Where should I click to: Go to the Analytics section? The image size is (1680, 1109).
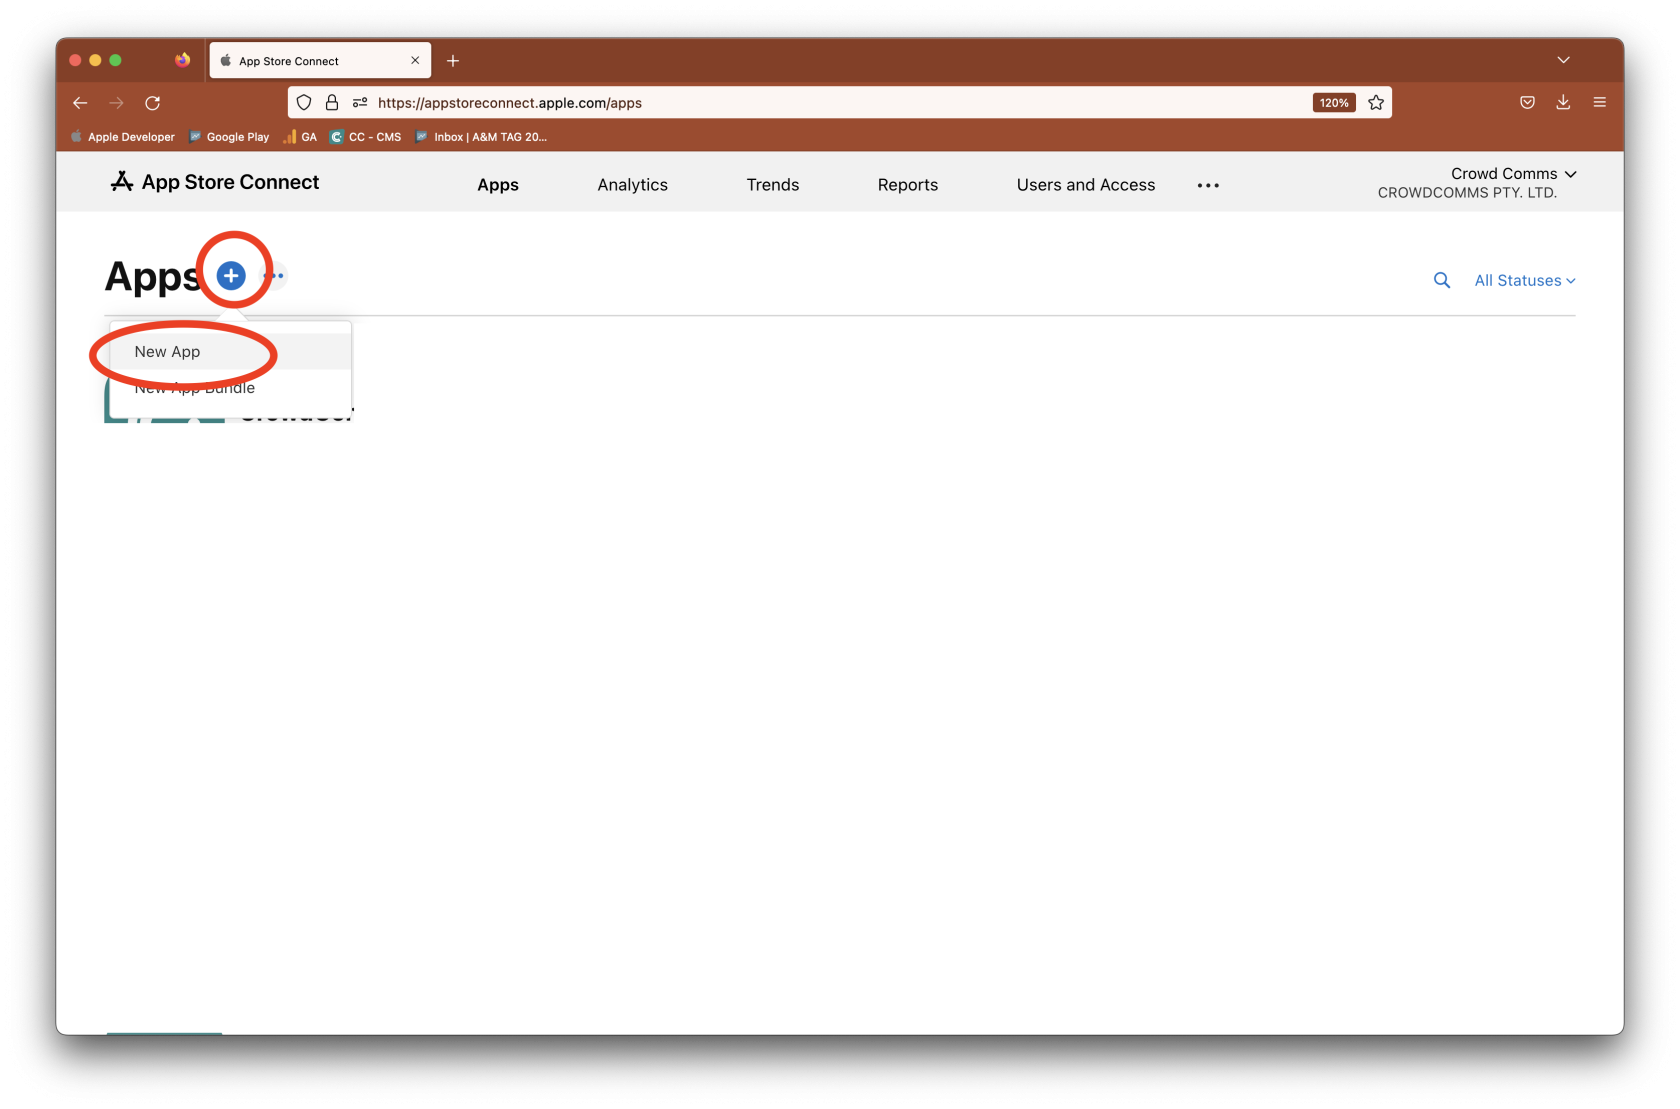pyautogui.click(x=632, y=185)
